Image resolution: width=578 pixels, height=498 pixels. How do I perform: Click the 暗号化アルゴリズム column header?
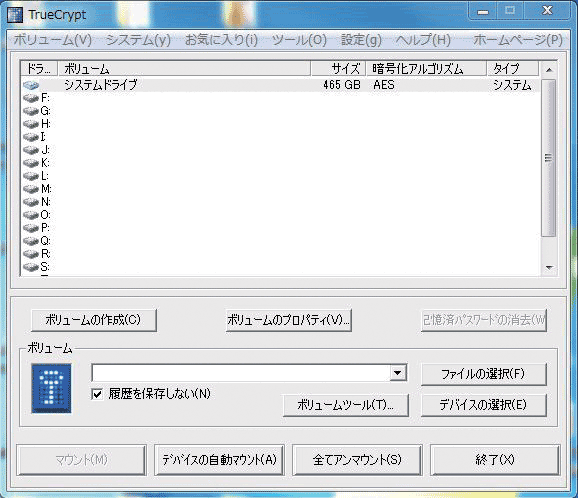426,69
